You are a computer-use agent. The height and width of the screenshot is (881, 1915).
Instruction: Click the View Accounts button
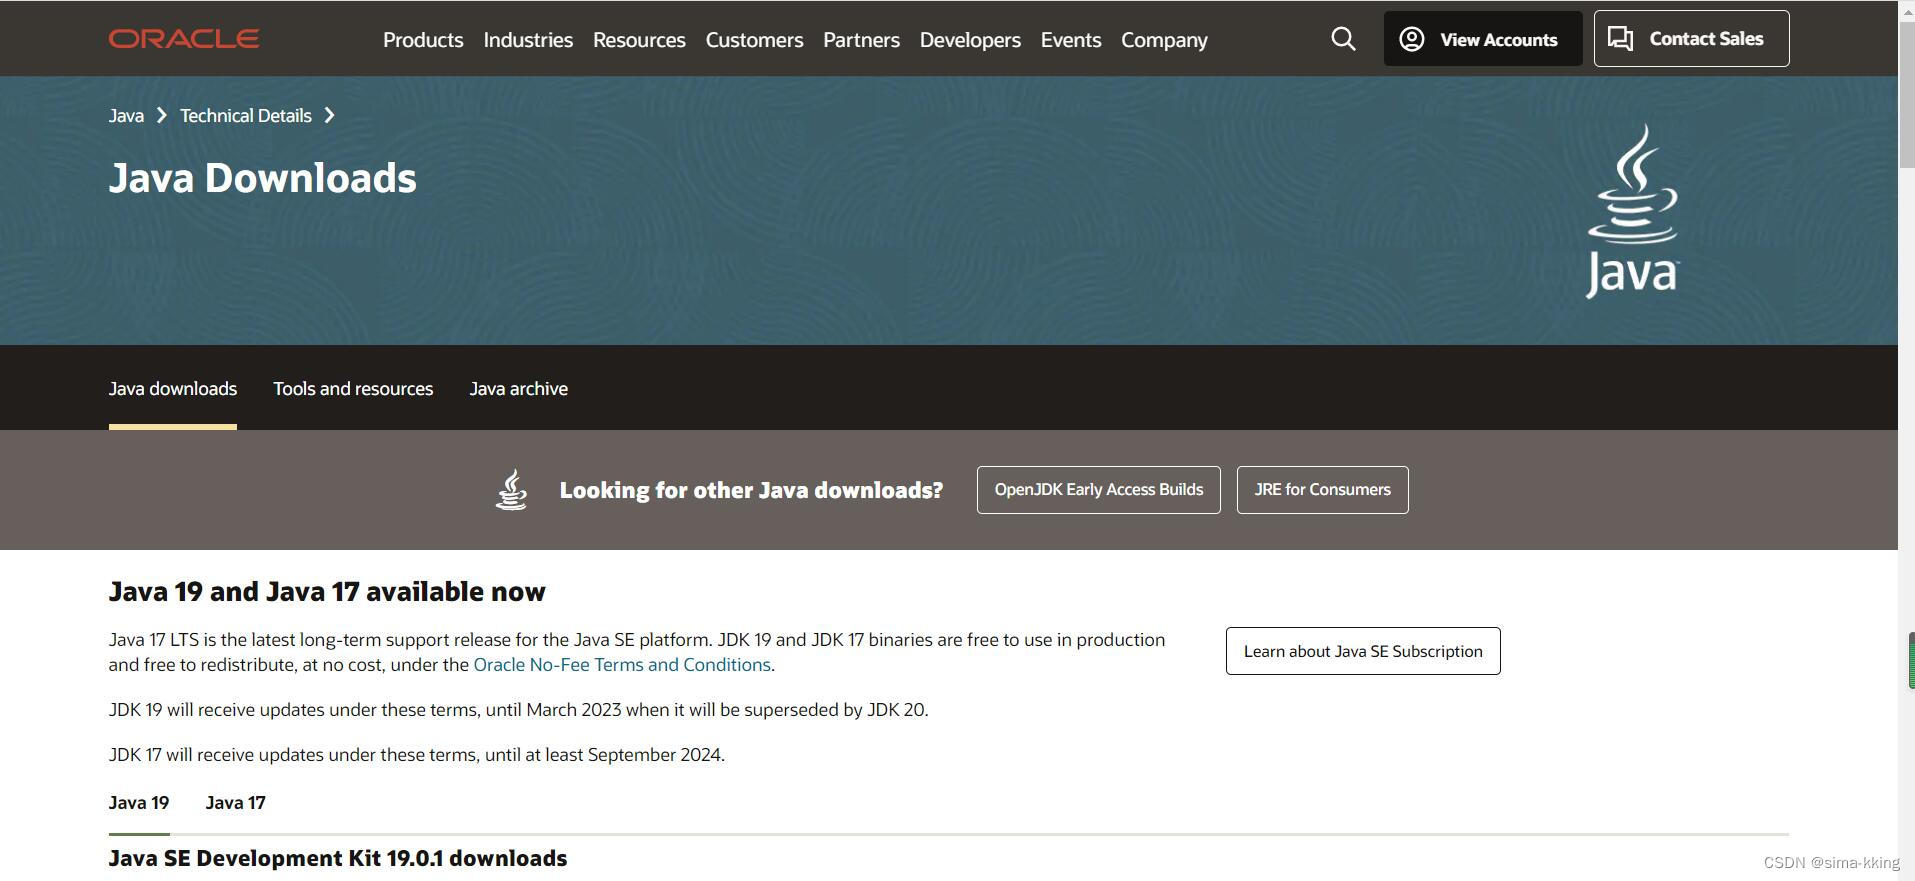(1482, 39)
